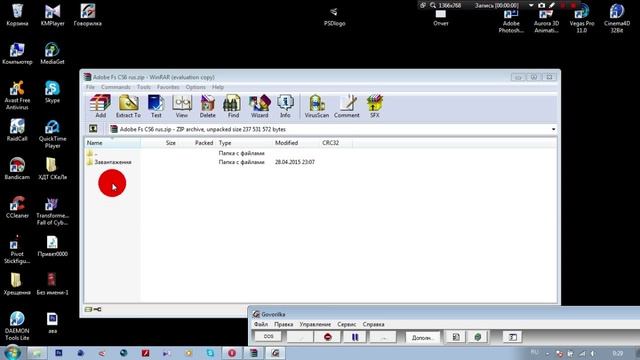Click the Info toolbar icon in WinRAR

click(285, 106)
